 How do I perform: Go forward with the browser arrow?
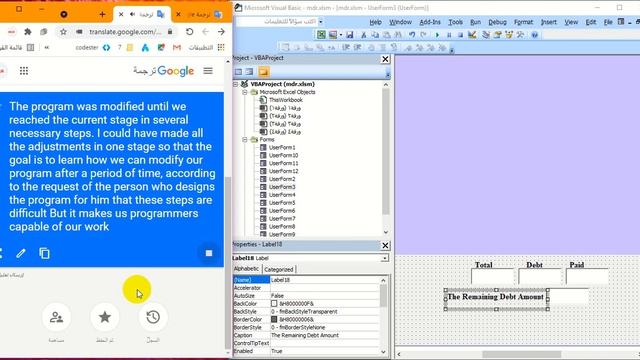click(221, 31)
